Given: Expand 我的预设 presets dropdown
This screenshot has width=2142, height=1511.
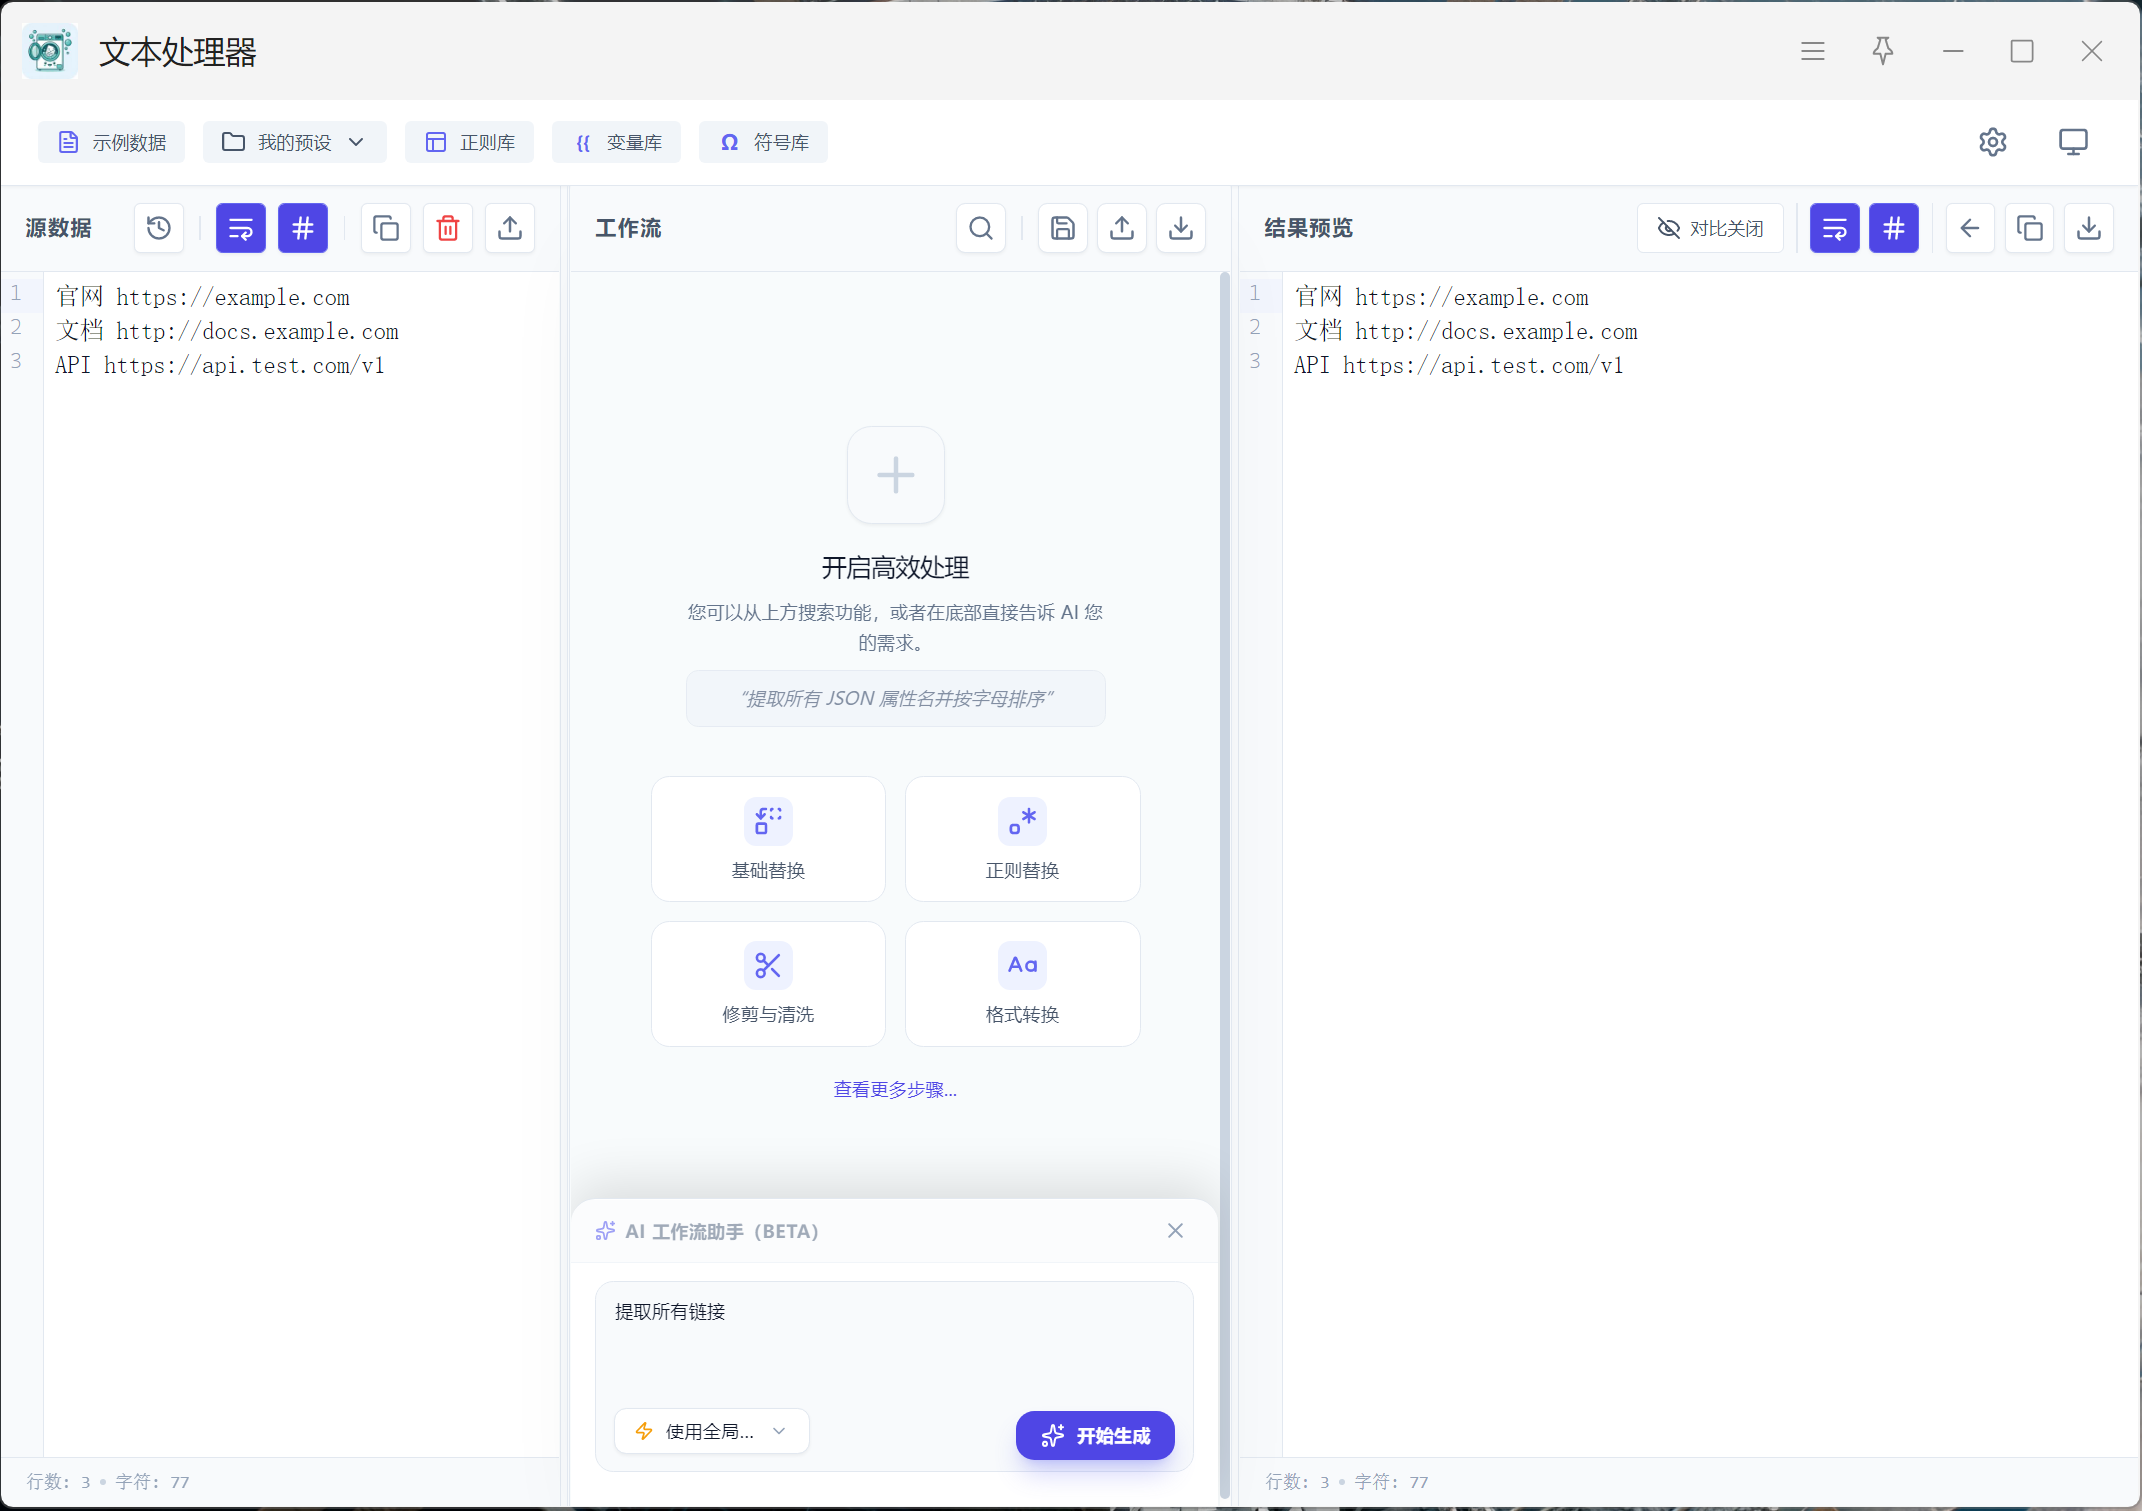Looking at the screenshot, I should click(294, 142).
